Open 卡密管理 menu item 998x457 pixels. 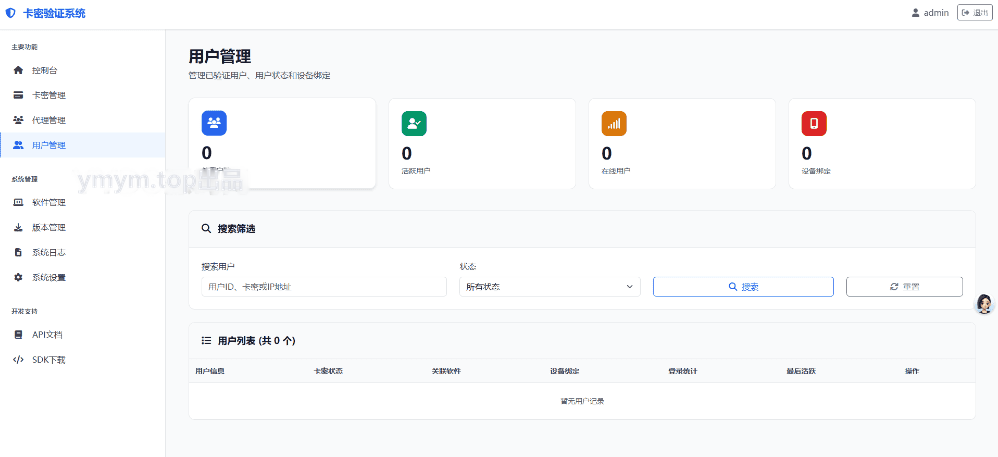coord(83,95)
